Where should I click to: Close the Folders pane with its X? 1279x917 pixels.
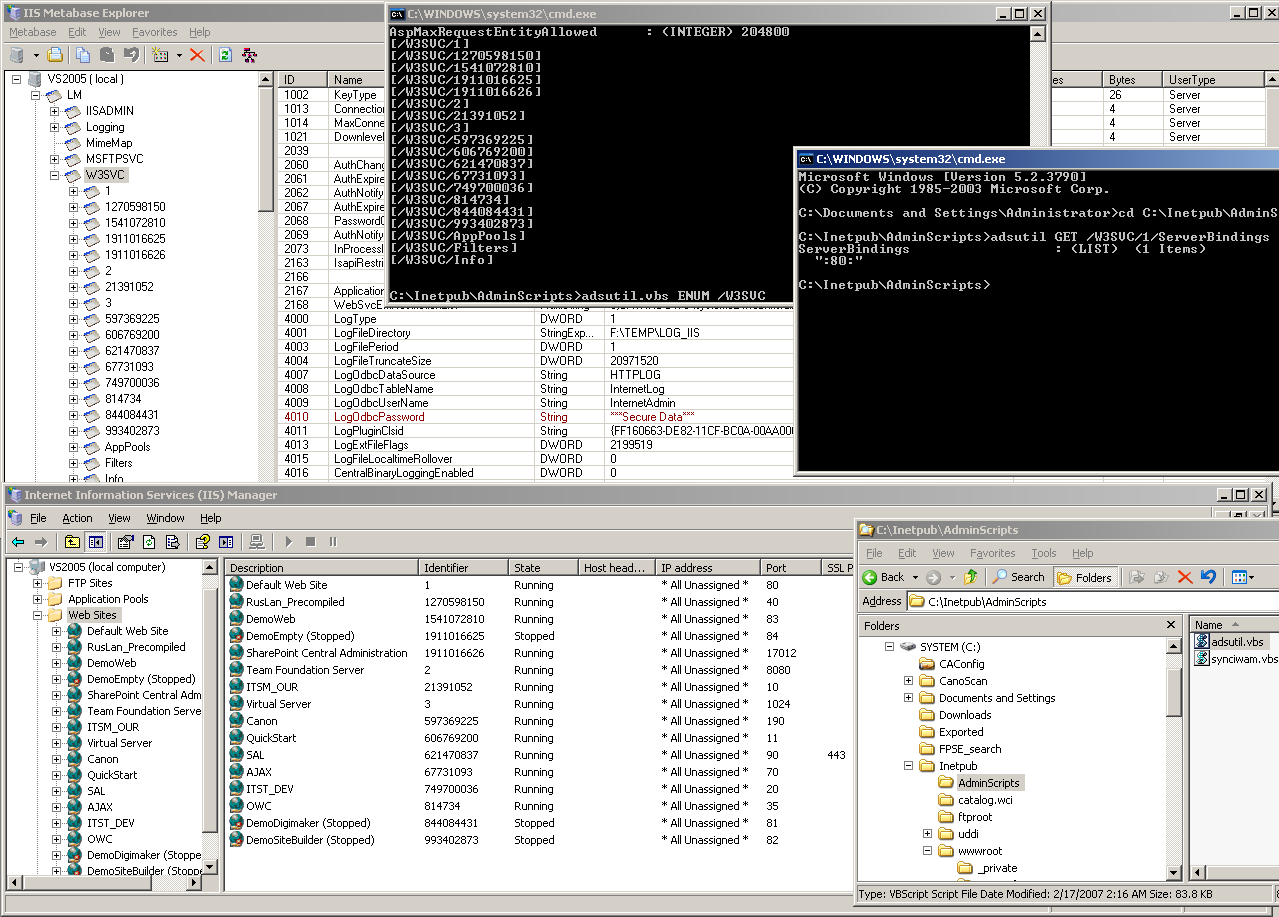click(x=1171, y=625)
